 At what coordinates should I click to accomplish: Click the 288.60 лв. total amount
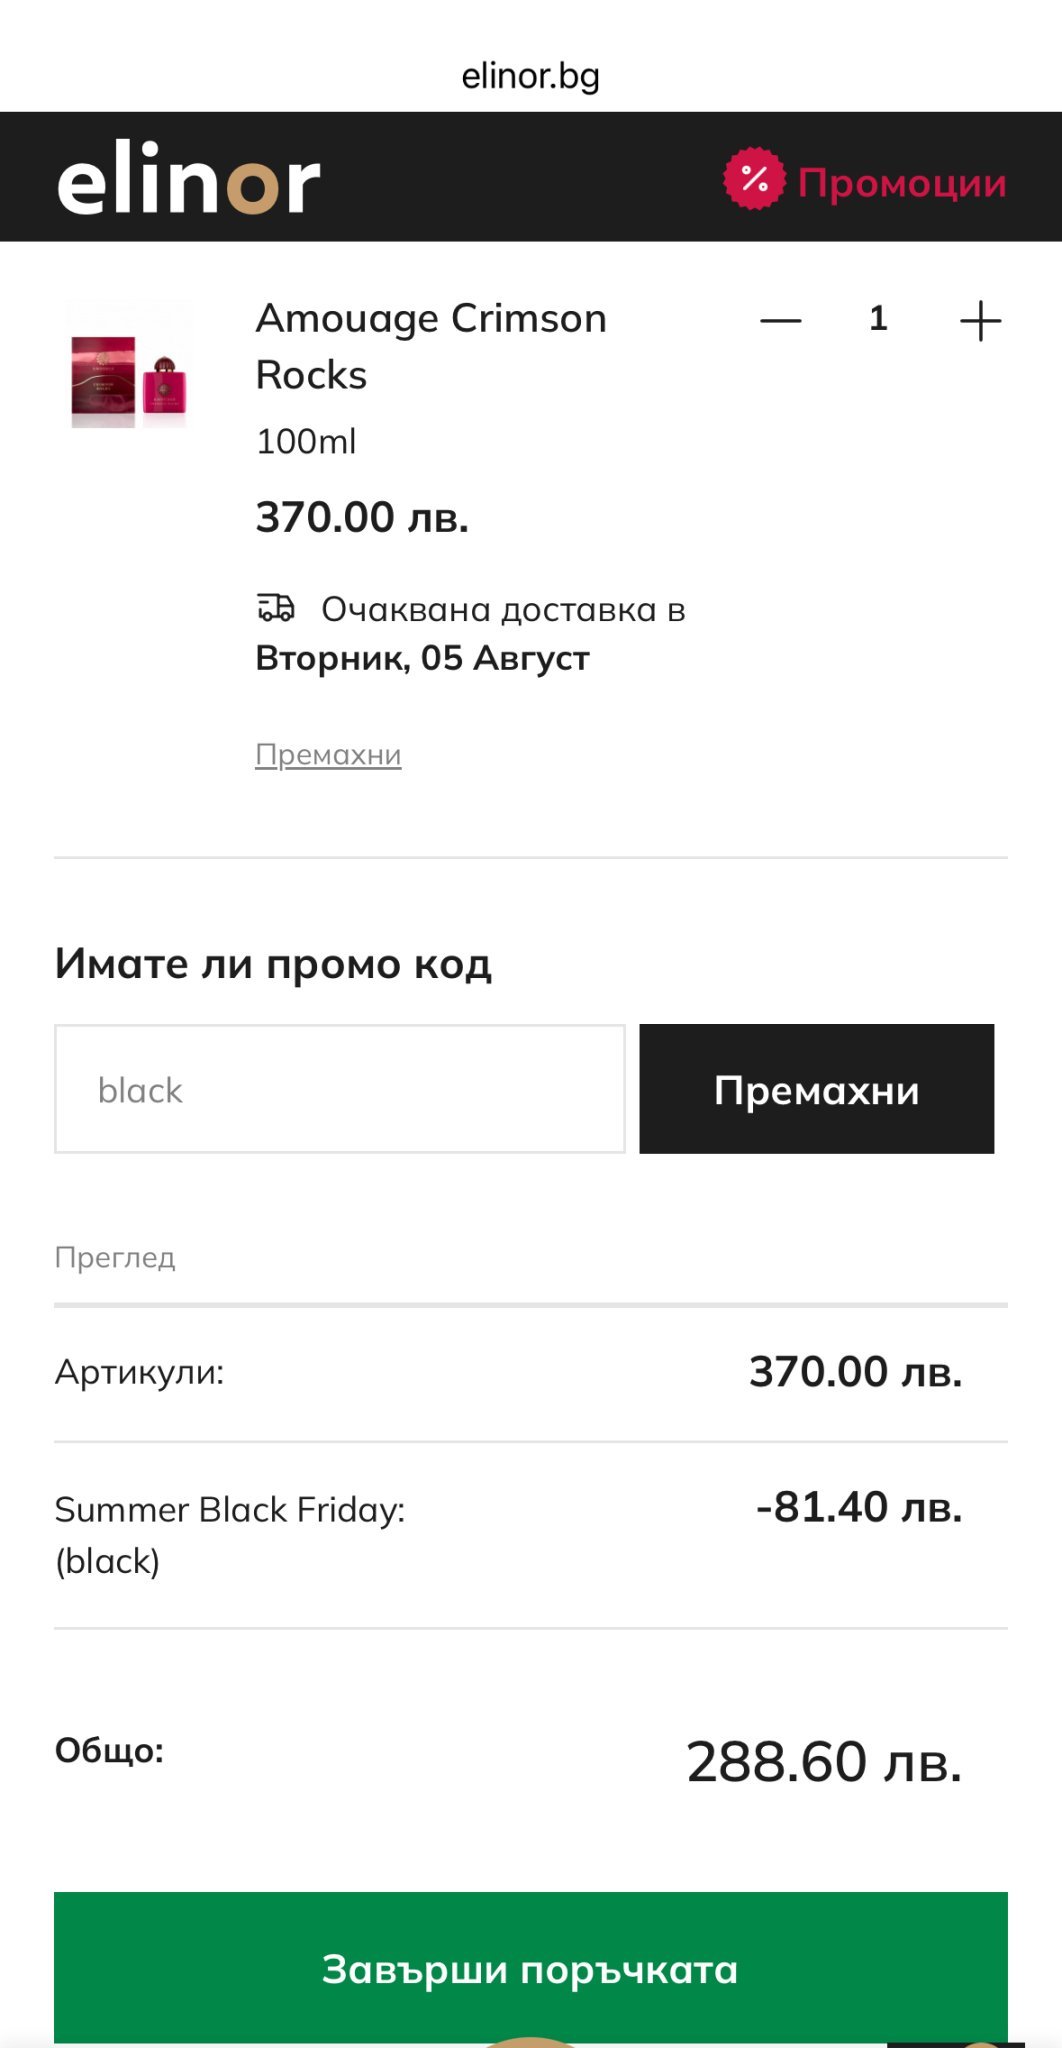coord(824,1762)
